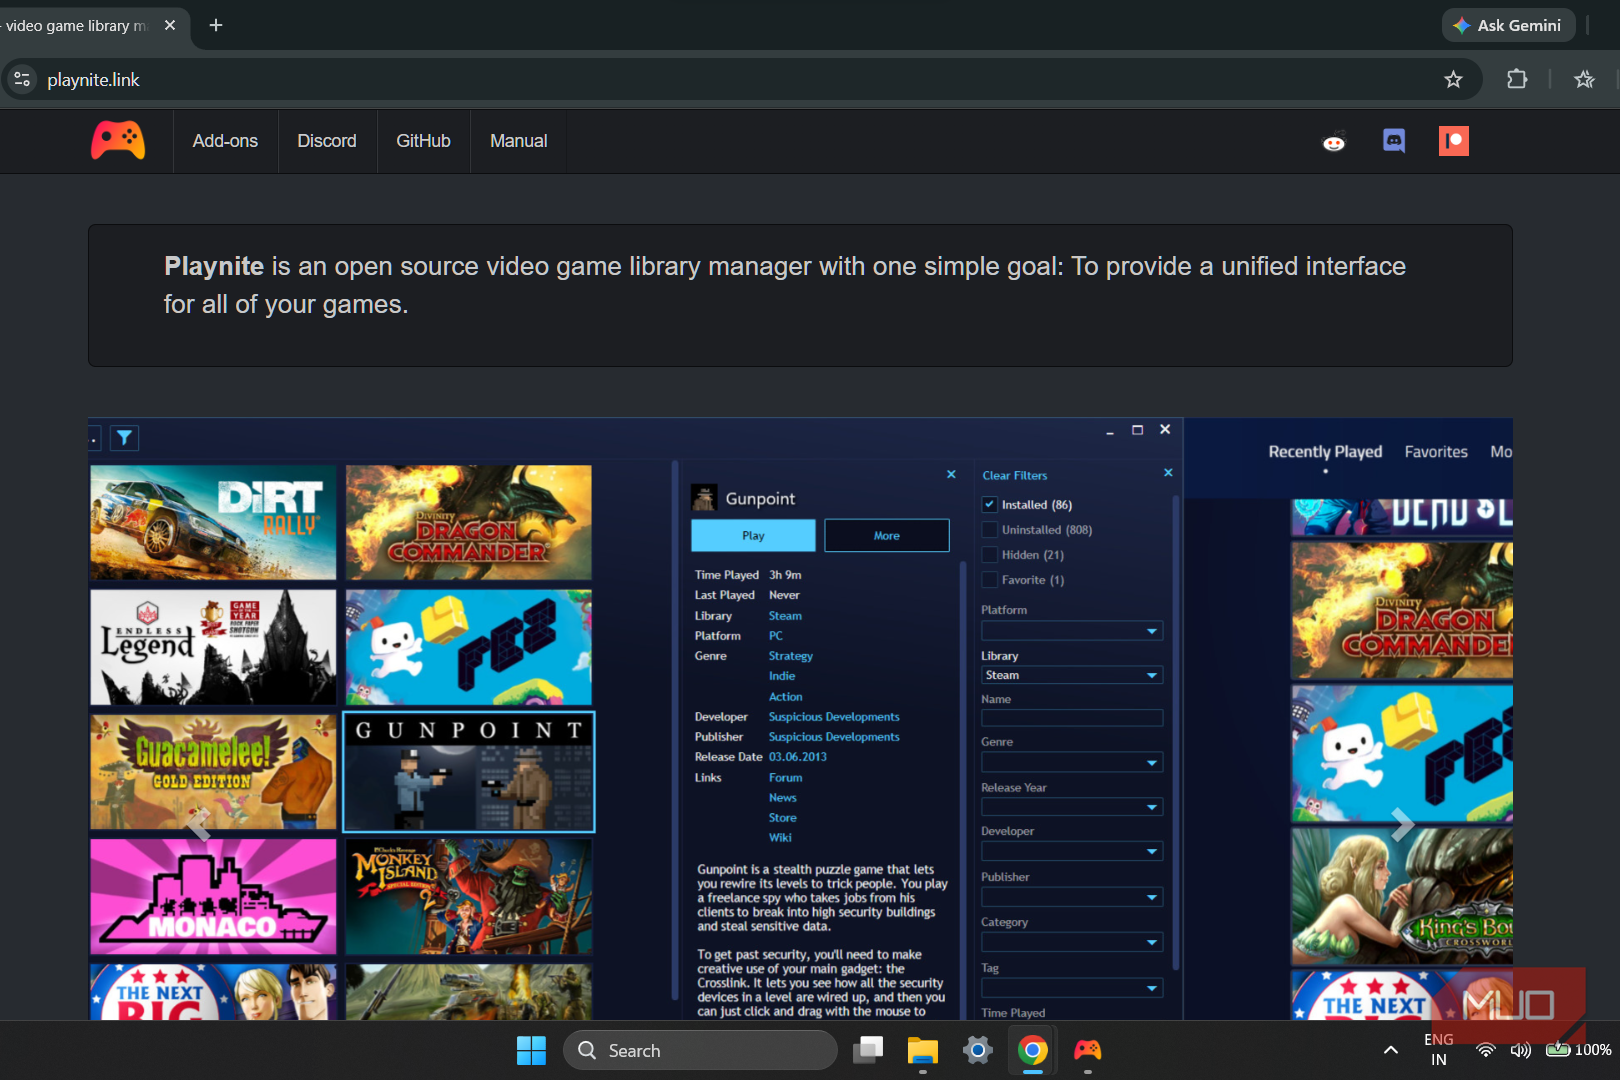Click the Ask Gemini button
The height and width of the screenshot is (1080, 1620).
point(1508,25)
